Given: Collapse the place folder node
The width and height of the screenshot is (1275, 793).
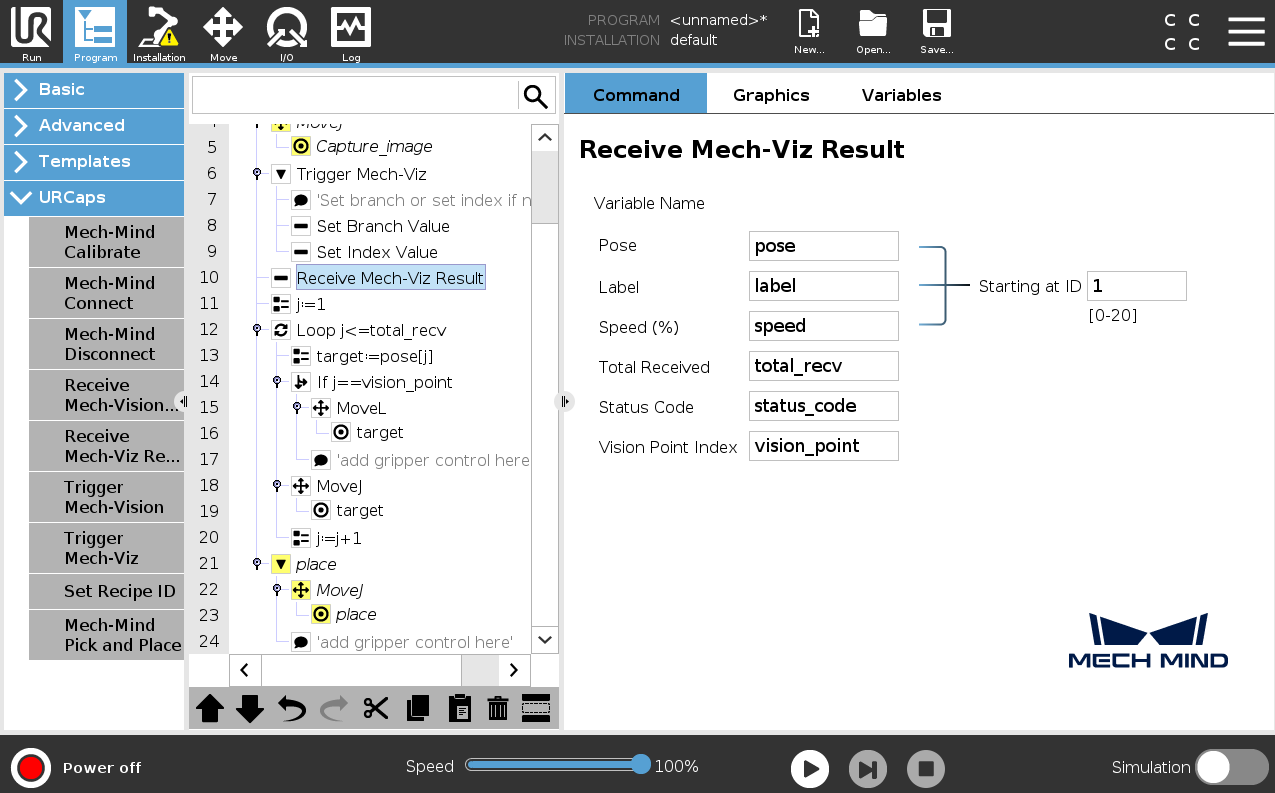Looking at the screenshot, I should pos(257,564).
